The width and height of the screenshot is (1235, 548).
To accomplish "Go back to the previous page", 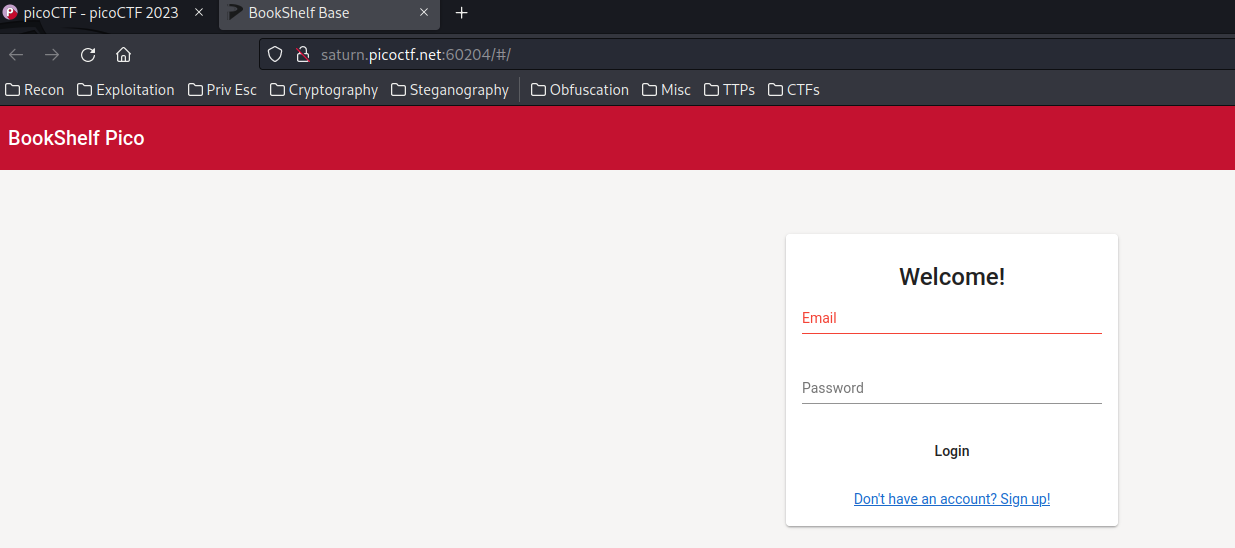I will pos(16,54).
